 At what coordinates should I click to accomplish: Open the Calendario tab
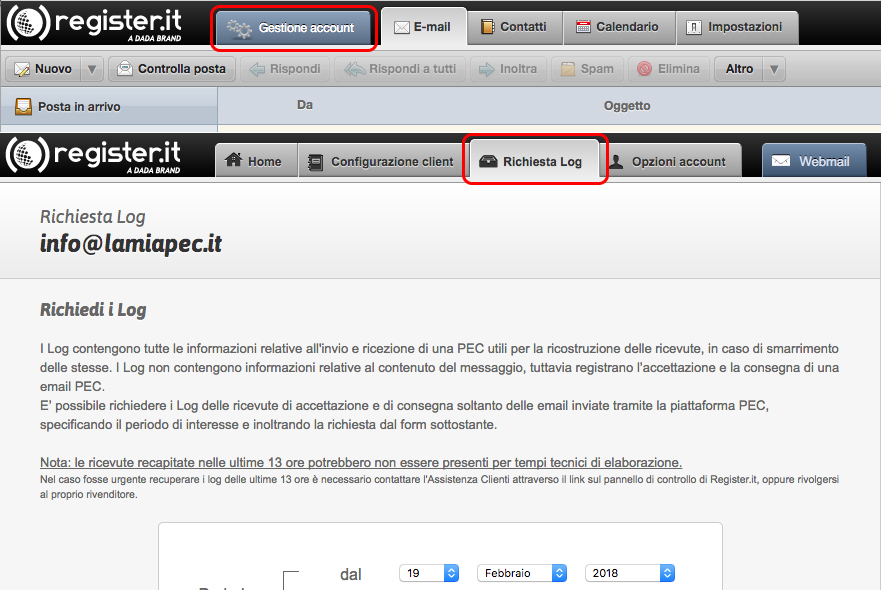[x=617, y=27]
